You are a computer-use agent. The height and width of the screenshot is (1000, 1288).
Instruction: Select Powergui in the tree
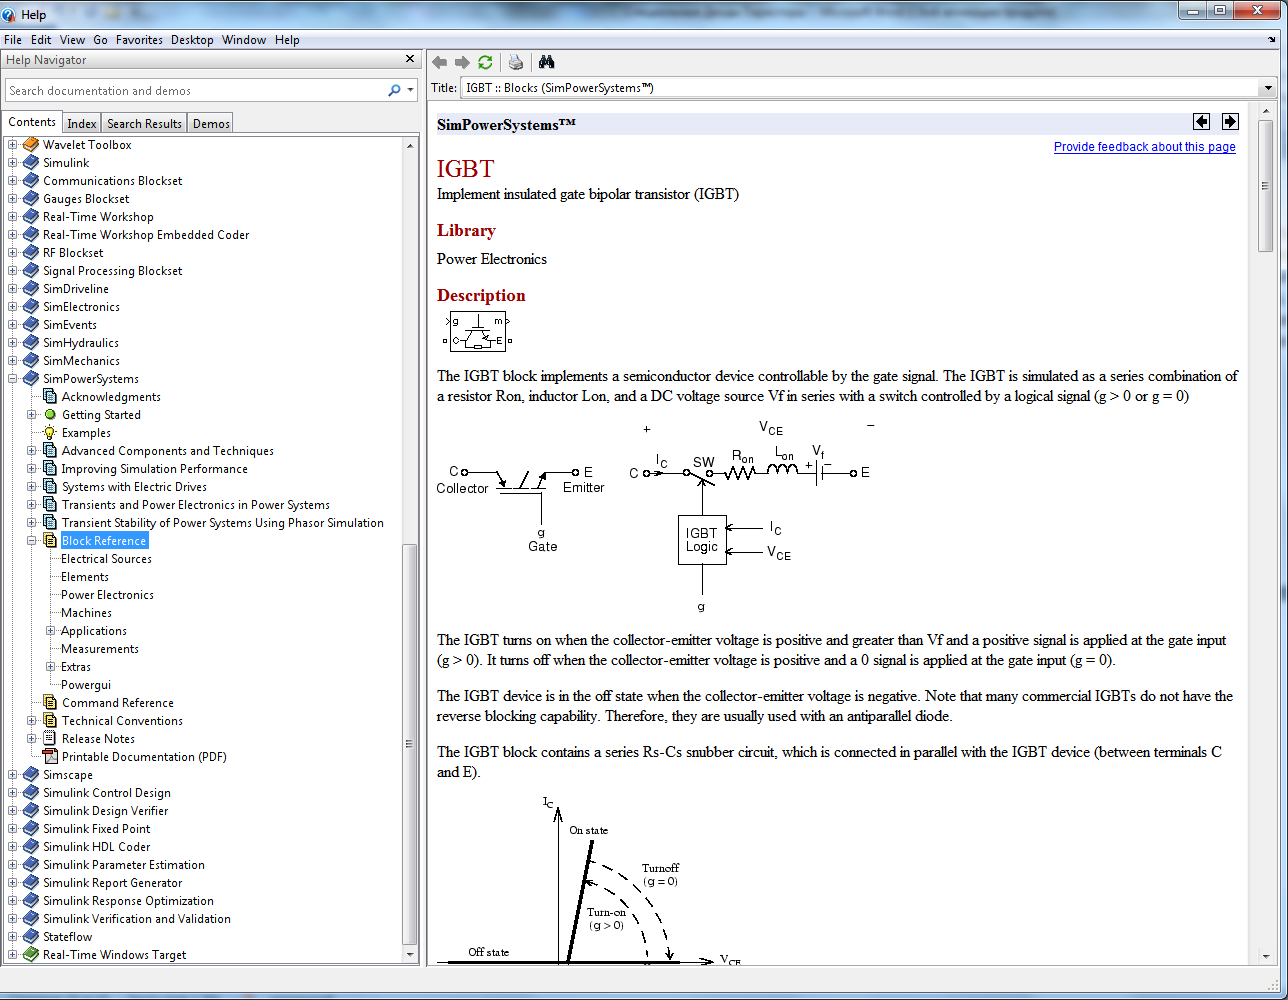coord(86,685)
